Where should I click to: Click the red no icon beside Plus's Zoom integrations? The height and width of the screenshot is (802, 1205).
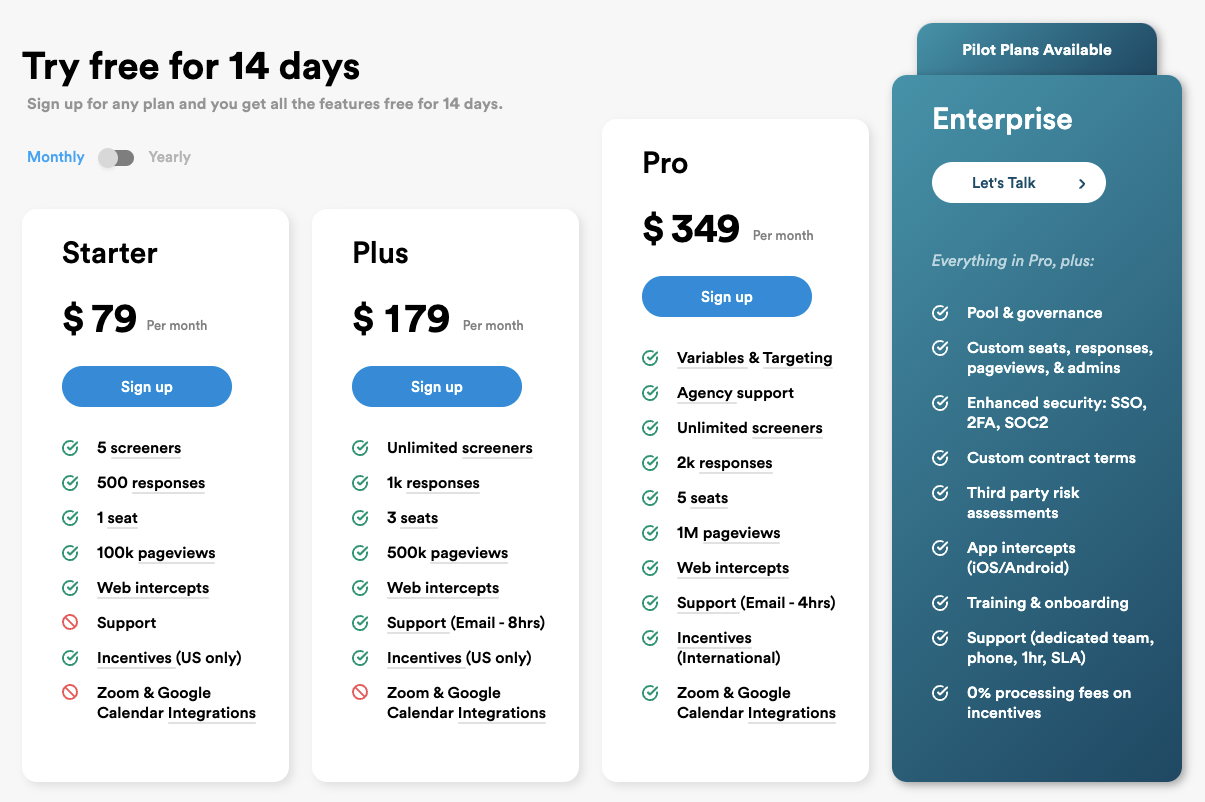[360, 693]
